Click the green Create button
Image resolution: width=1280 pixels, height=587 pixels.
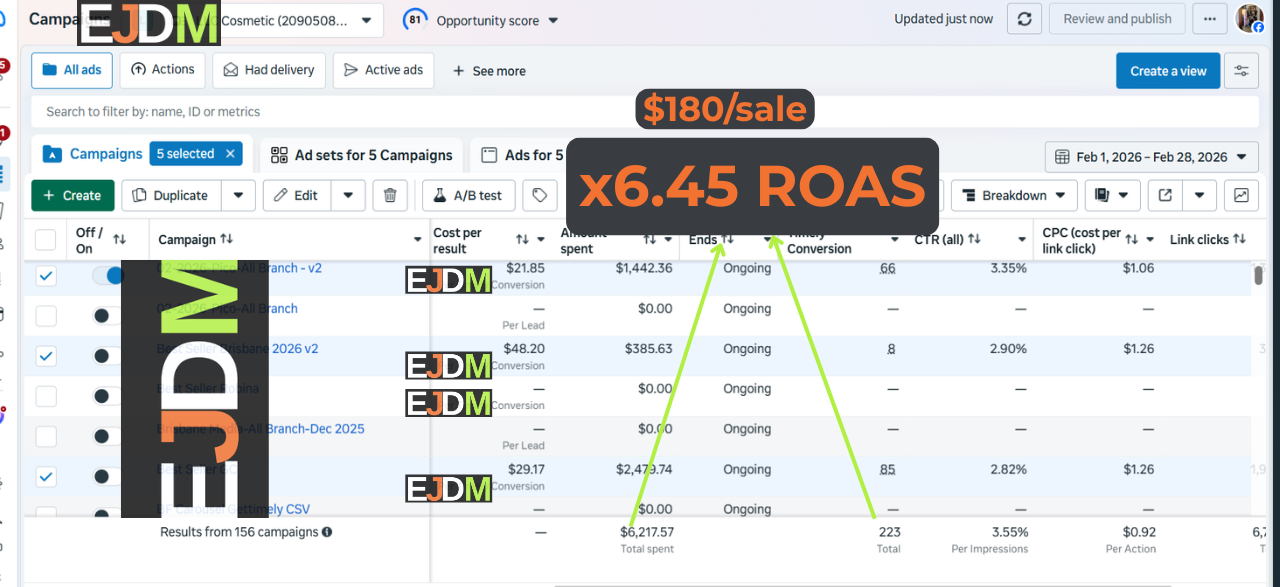72,195
